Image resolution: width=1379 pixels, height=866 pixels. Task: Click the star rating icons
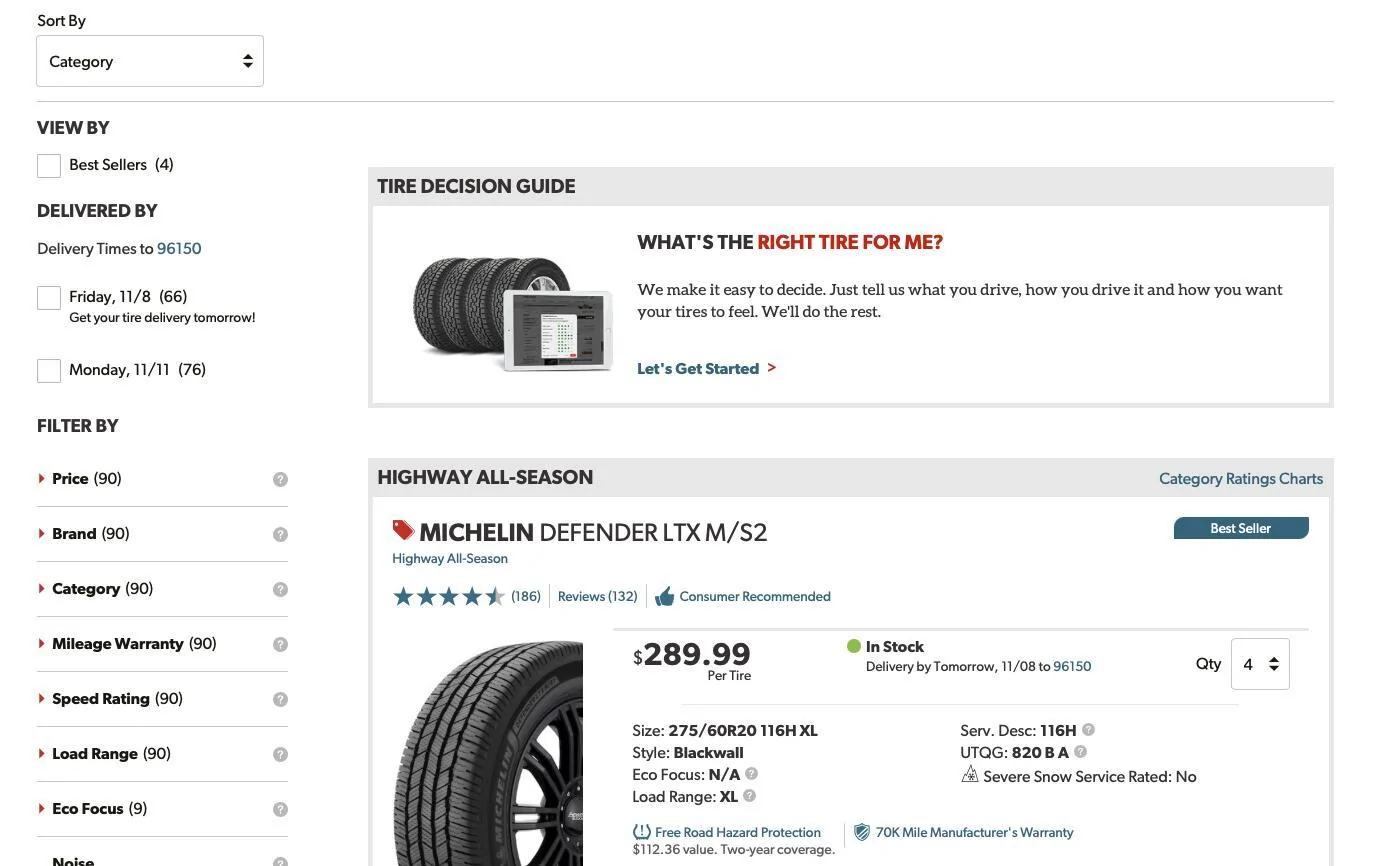pyautogui.click(x=449, y=597)
